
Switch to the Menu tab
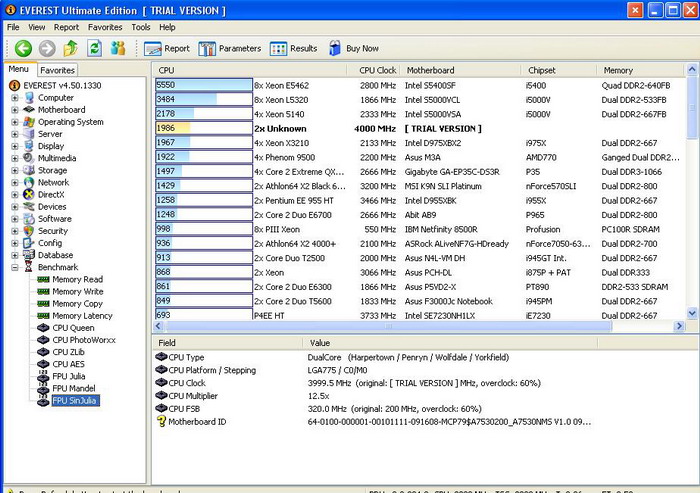19,69
